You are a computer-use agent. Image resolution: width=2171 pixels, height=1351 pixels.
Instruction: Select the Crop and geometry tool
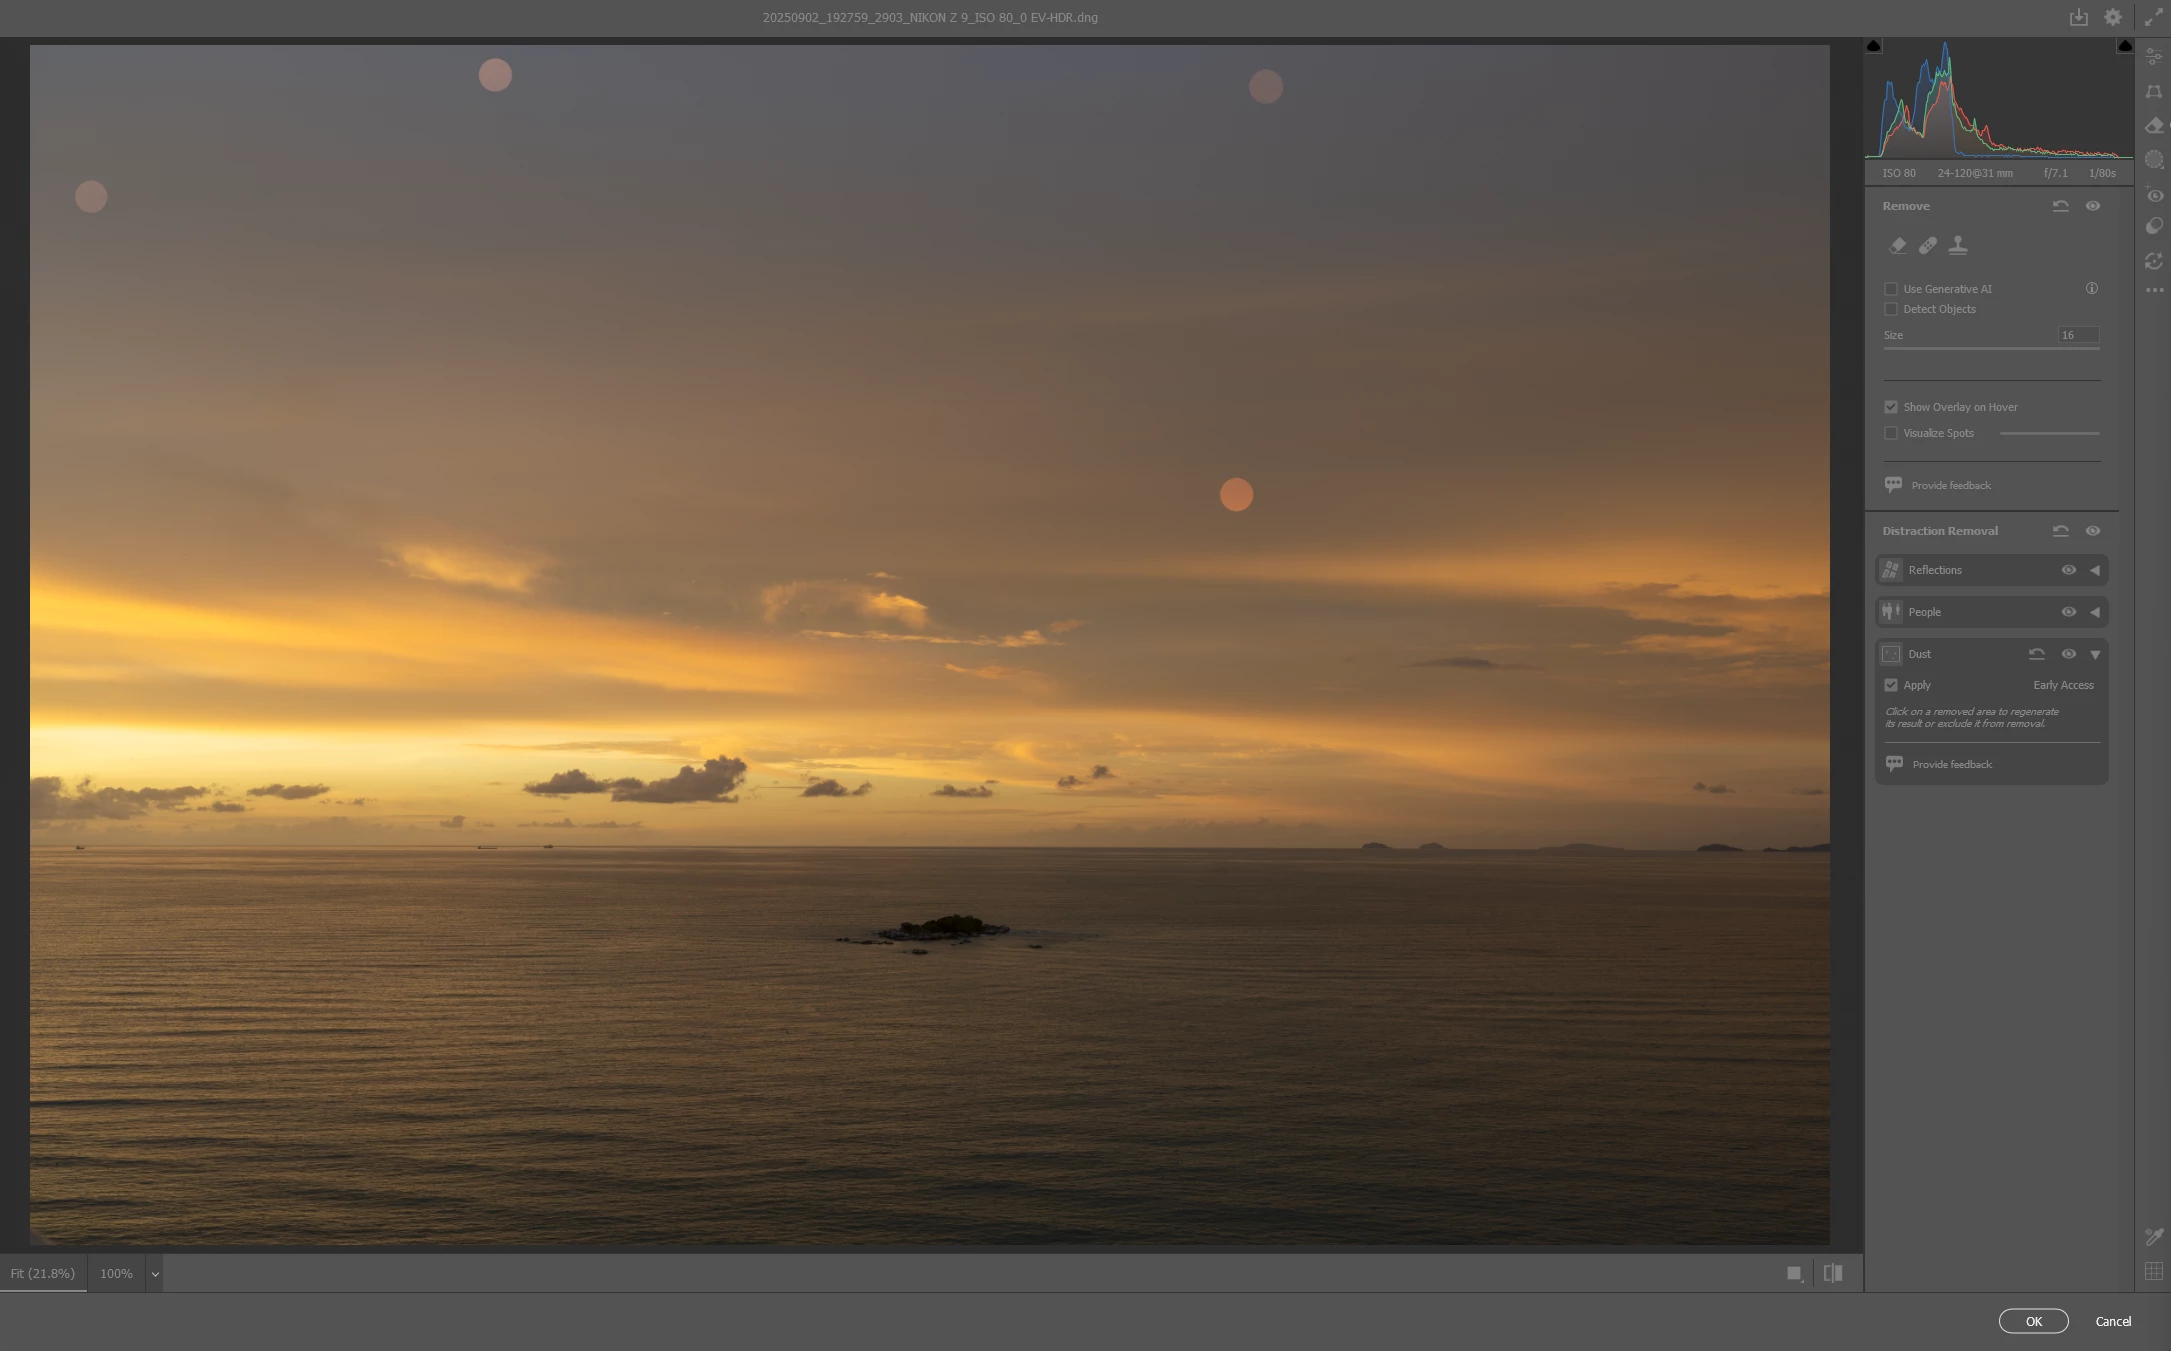(2154, 92)
